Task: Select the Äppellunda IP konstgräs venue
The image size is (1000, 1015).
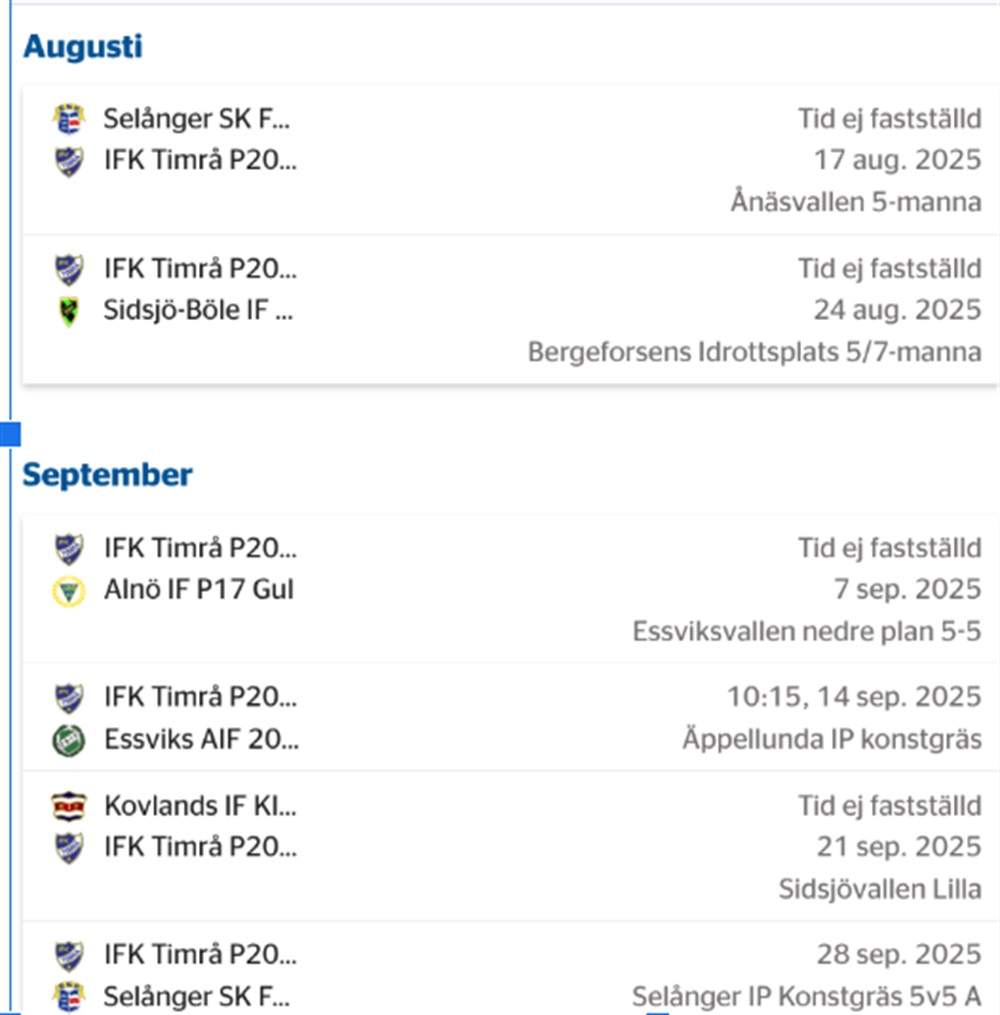Action: tap(831, 740)
